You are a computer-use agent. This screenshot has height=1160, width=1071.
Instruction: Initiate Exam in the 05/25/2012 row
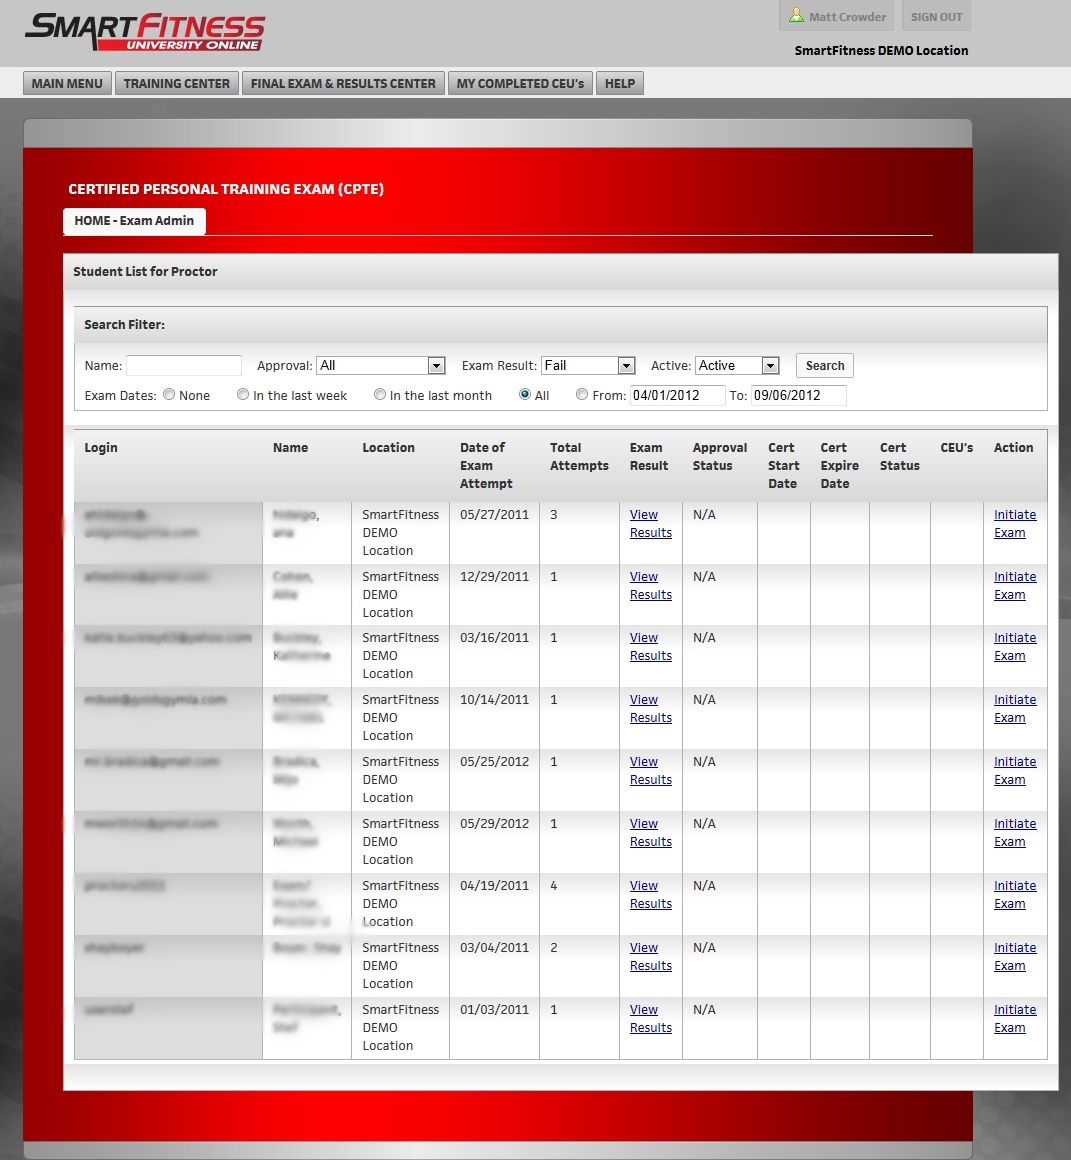pos(1015,771)
